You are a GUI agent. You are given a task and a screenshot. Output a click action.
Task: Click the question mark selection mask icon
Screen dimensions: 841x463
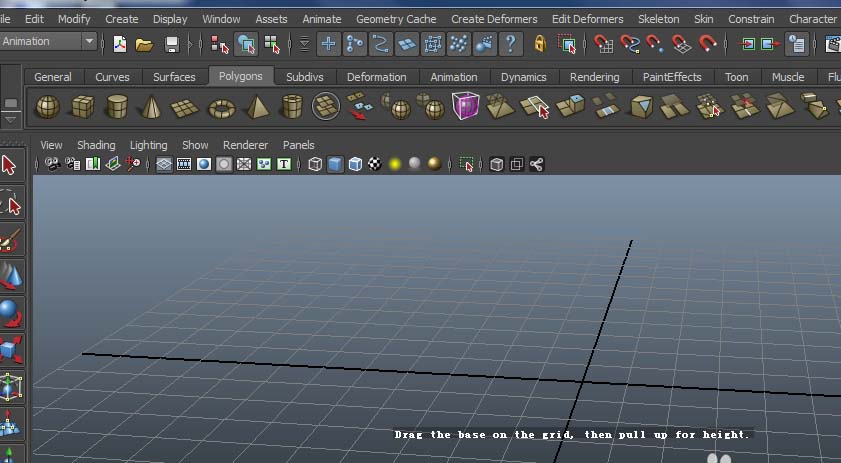pos(511,44)
